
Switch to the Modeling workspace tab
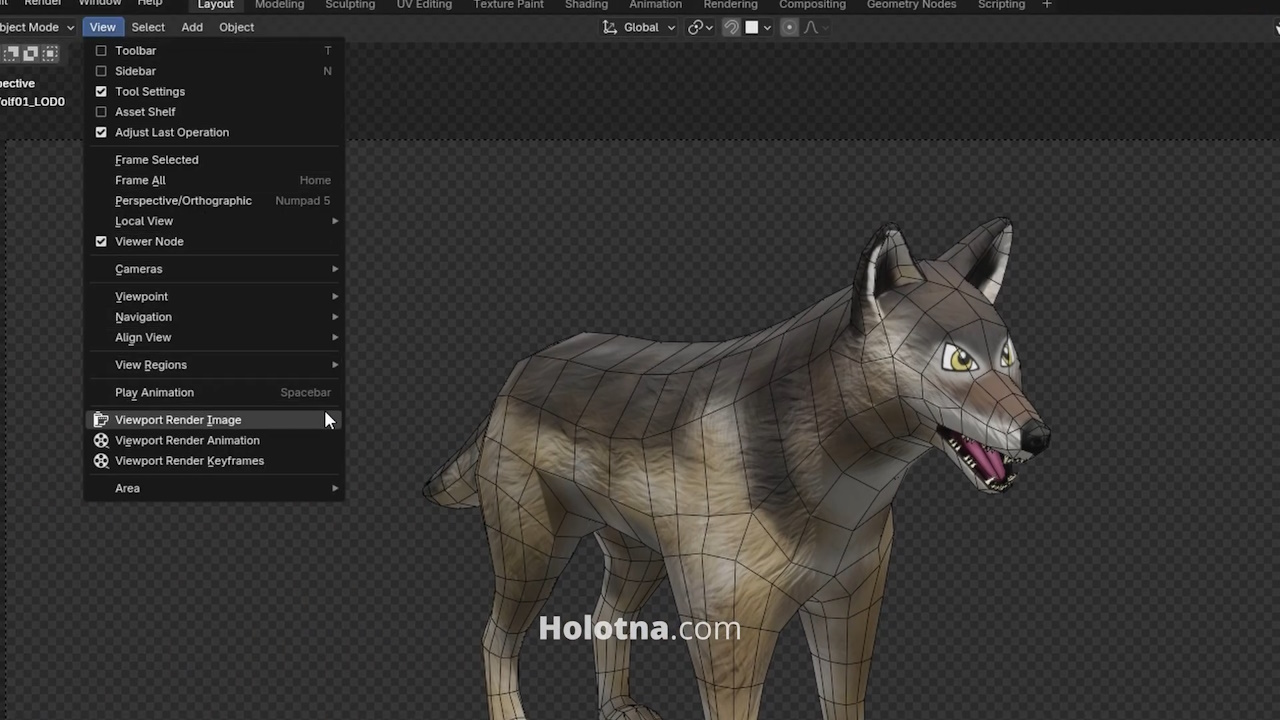[x=279, y=5]
